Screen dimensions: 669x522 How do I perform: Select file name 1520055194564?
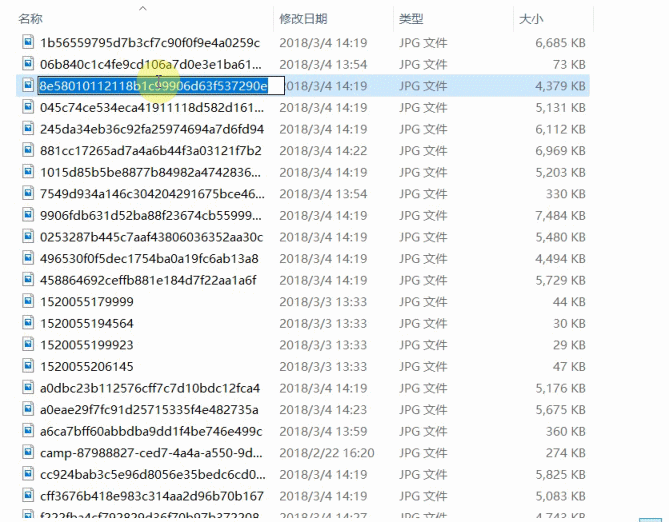click(x=87, y=324)
